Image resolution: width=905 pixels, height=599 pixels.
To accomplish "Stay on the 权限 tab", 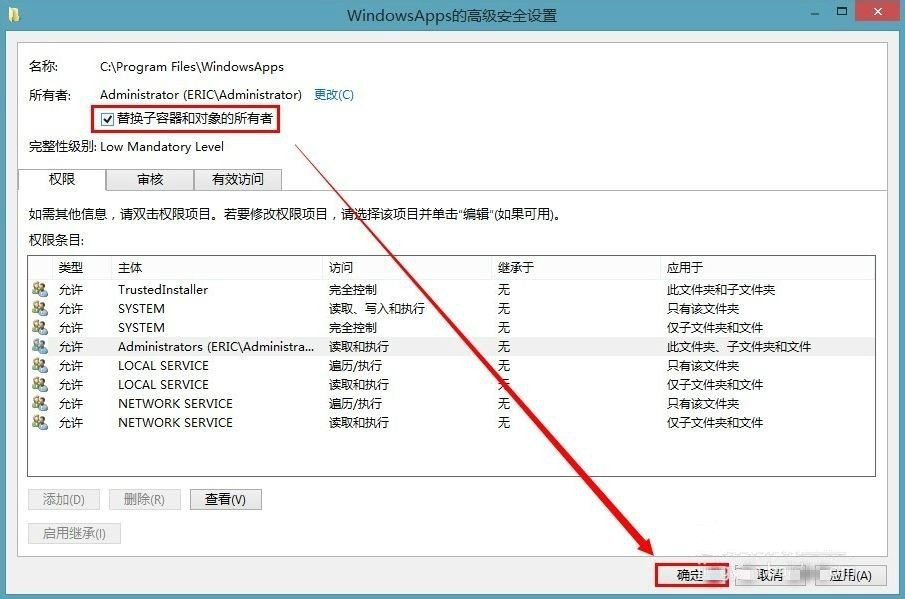I will 61,180.
